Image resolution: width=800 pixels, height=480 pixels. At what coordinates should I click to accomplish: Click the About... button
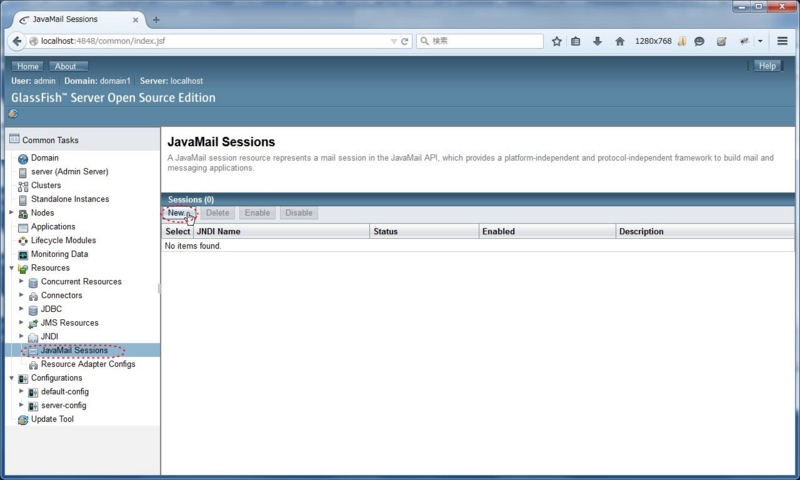point(68,66)
